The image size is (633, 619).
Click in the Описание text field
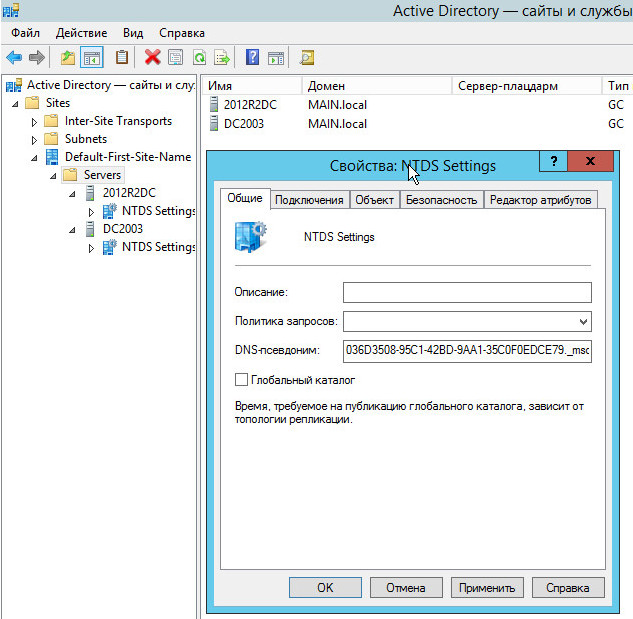467,292
